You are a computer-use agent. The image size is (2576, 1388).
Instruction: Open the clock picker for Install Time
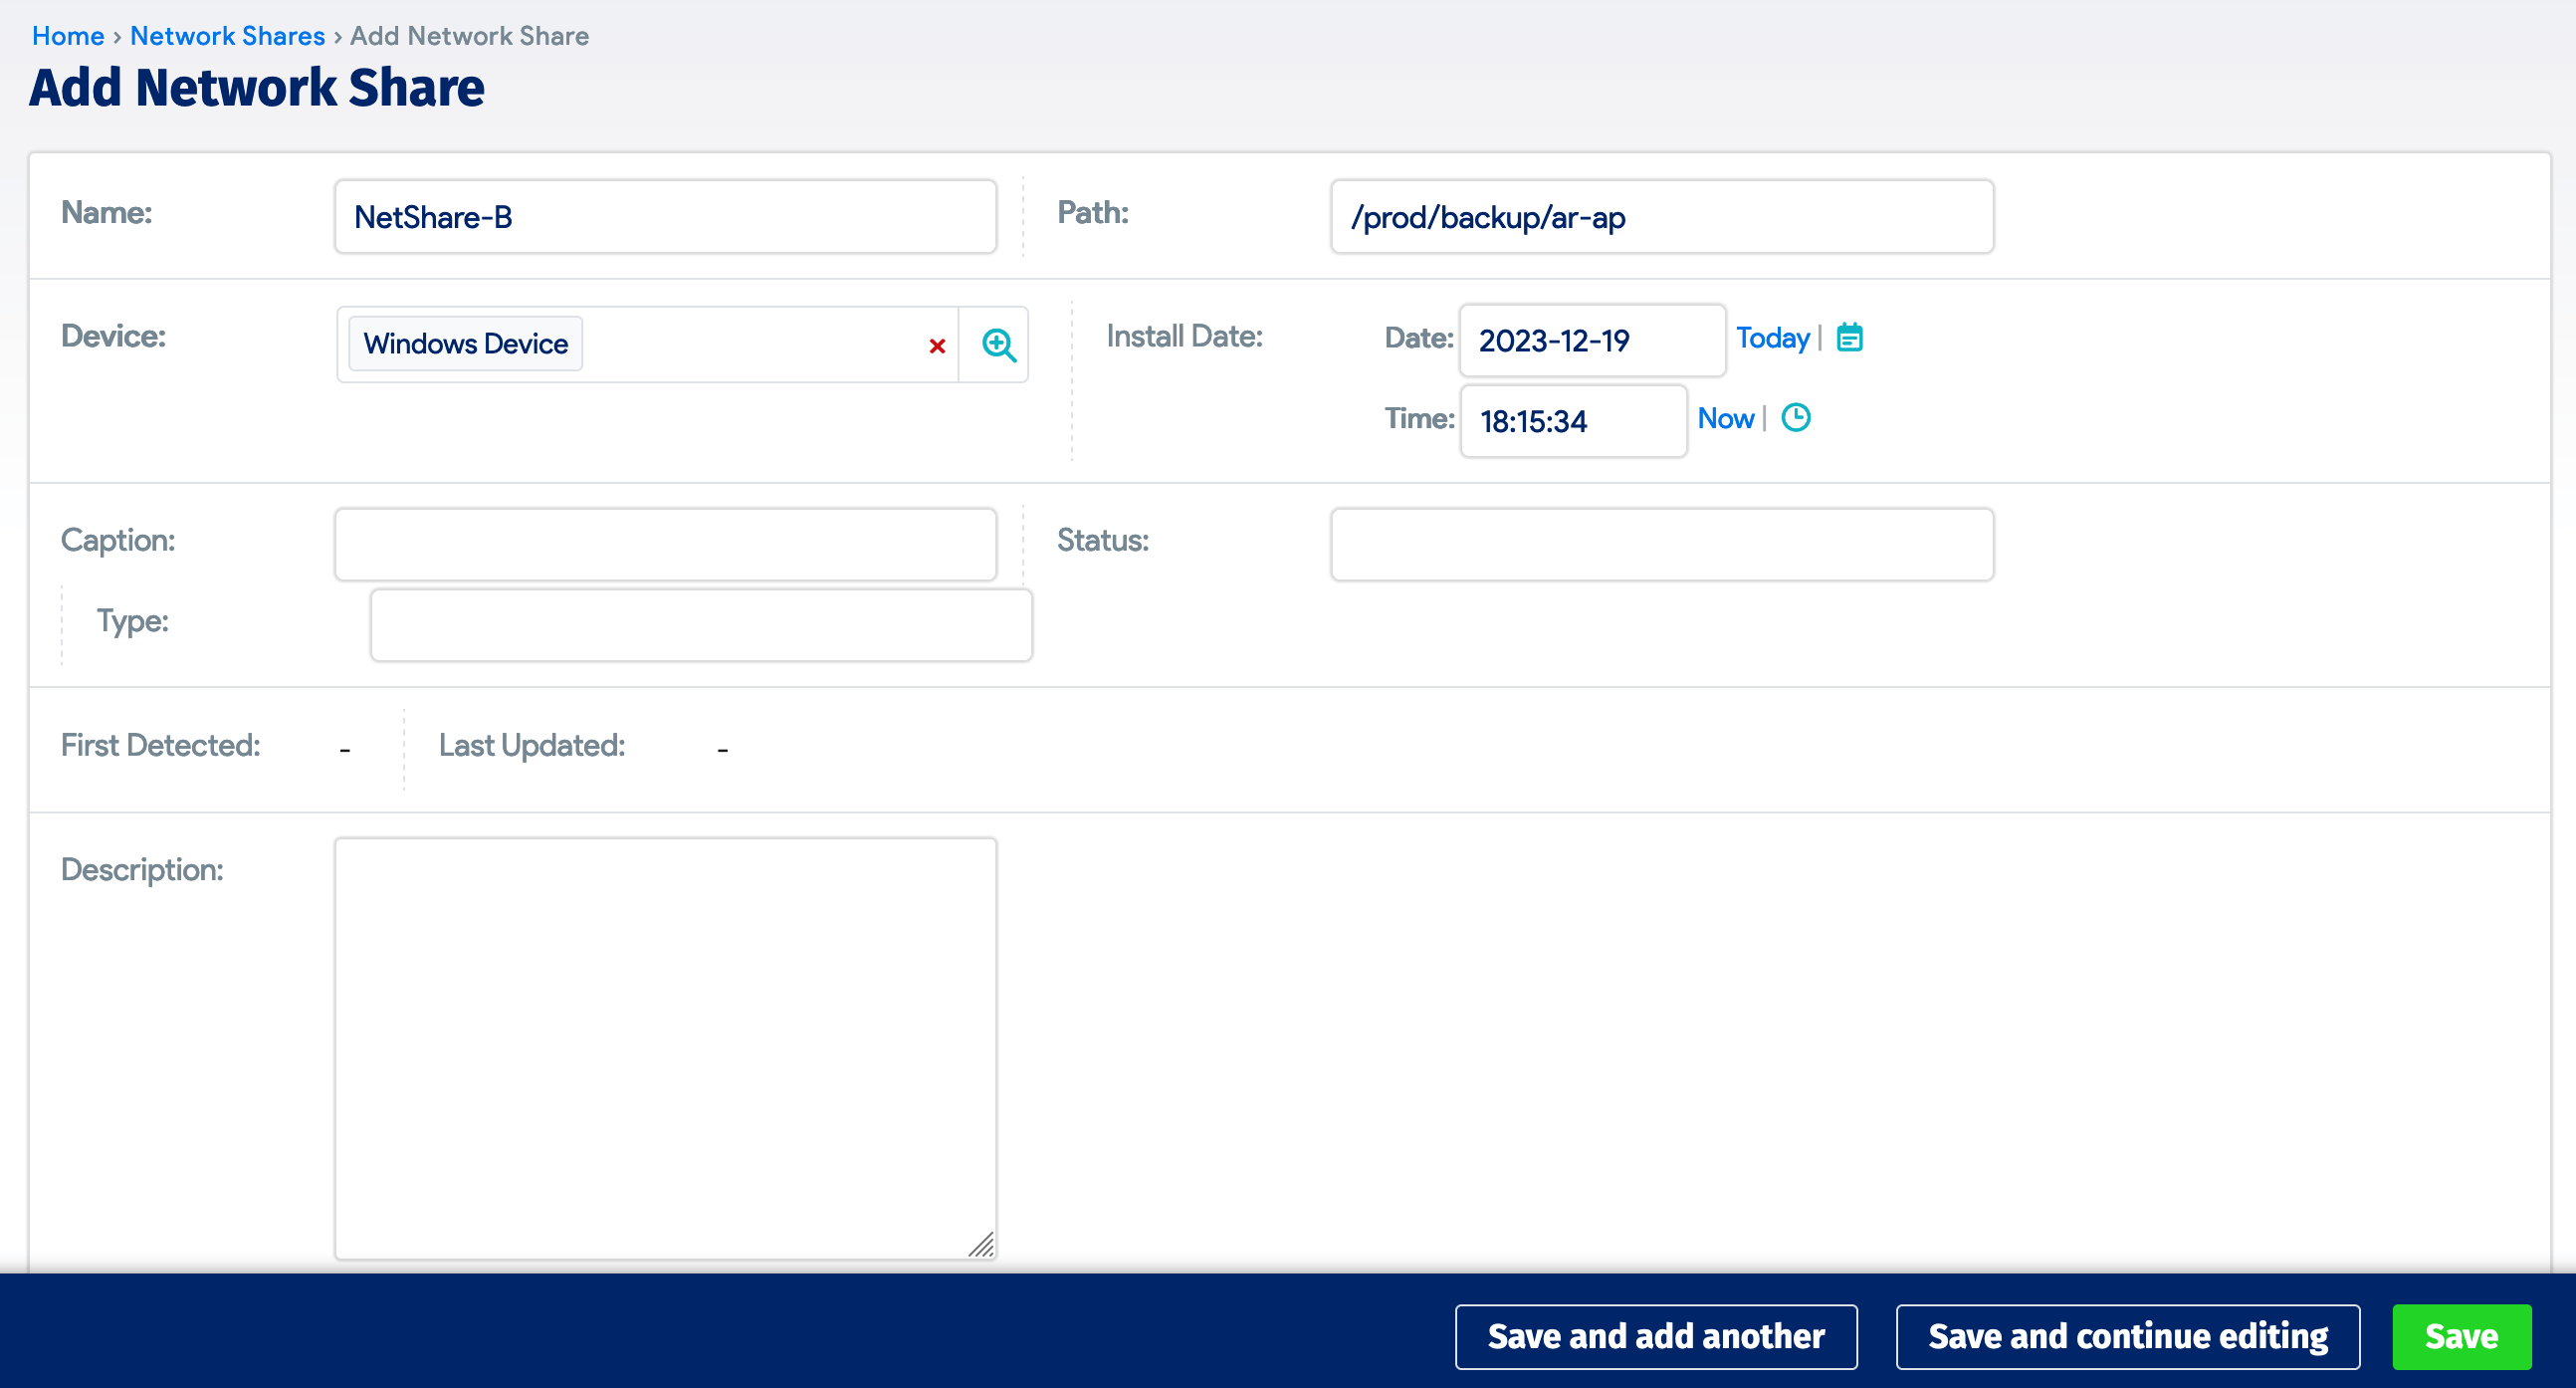coord(1795,419)
